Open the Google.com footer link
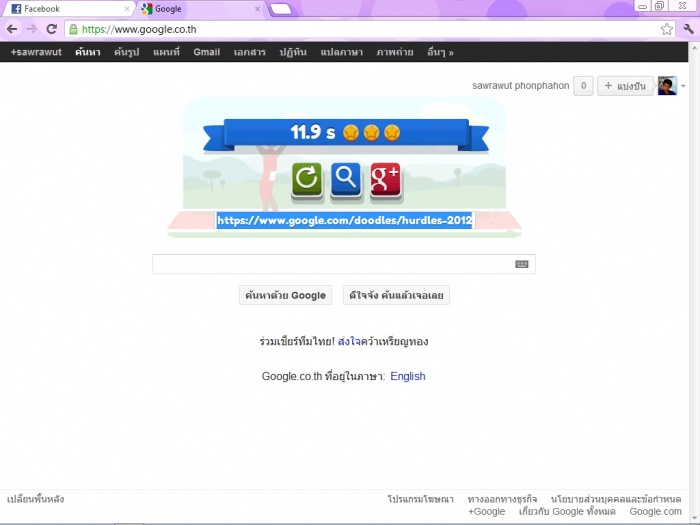Viewport: 700px width, 525px height. pos(655,512)
